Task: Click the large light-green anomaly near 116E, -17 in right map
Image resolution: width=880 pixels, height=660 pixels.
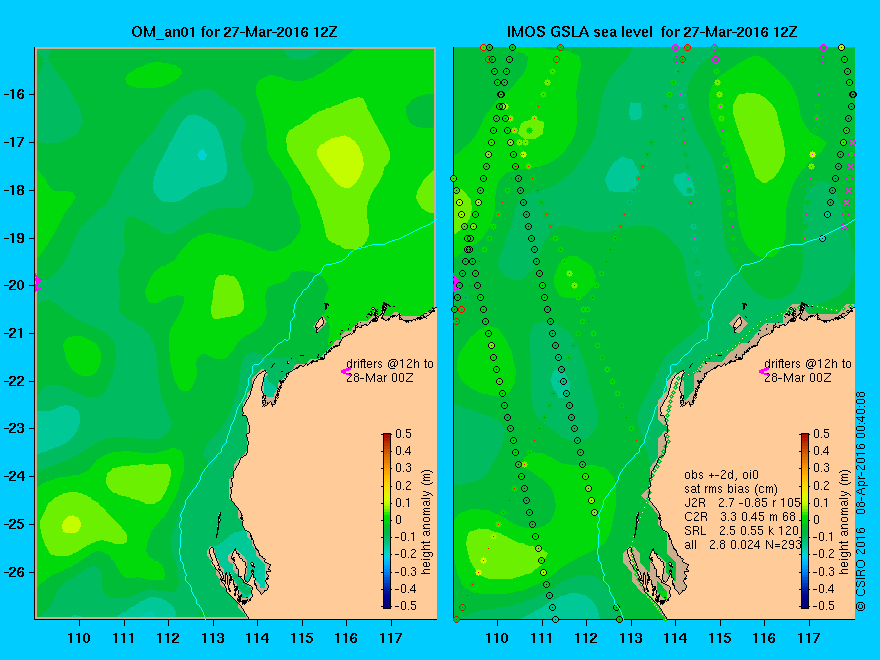Action: [x=759, y=137]
